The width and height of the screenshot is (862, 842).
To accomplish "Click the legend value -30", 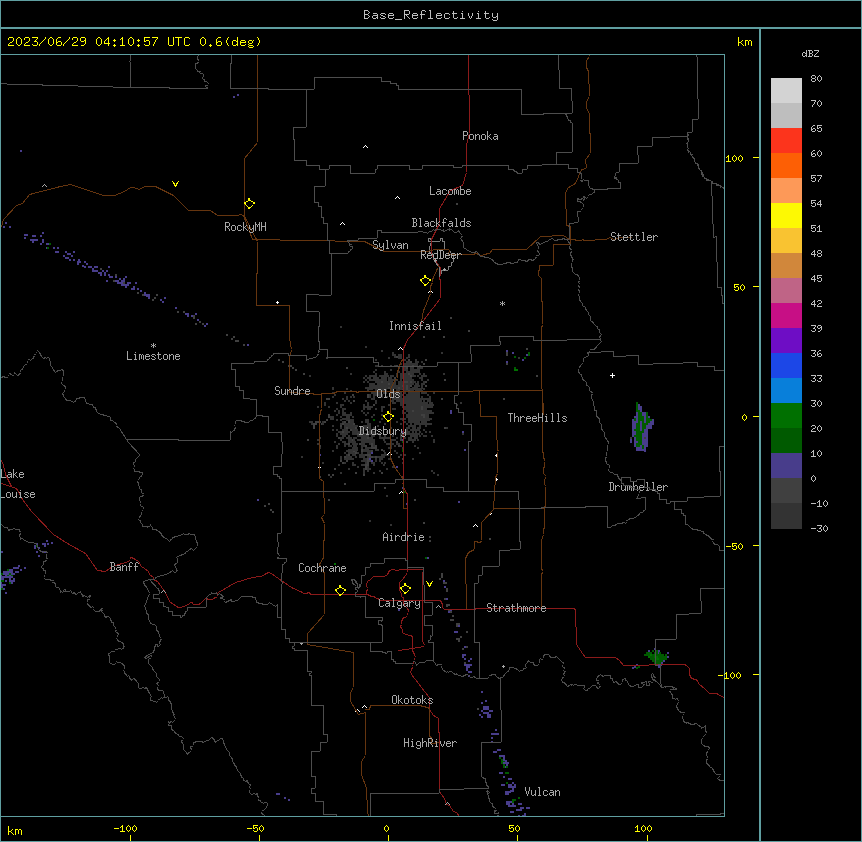I will click(819, 528).
